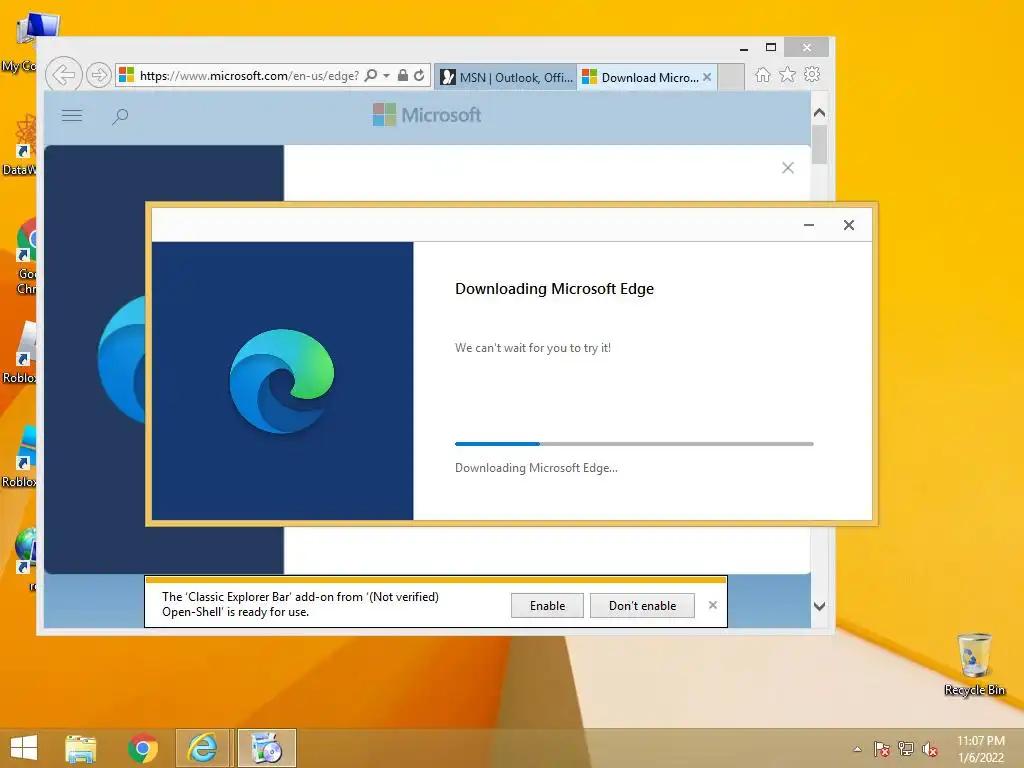The width and height of the screenshot is (1024, 768).
Task: Open Action Center flag icon
Action: pos(882,749)
